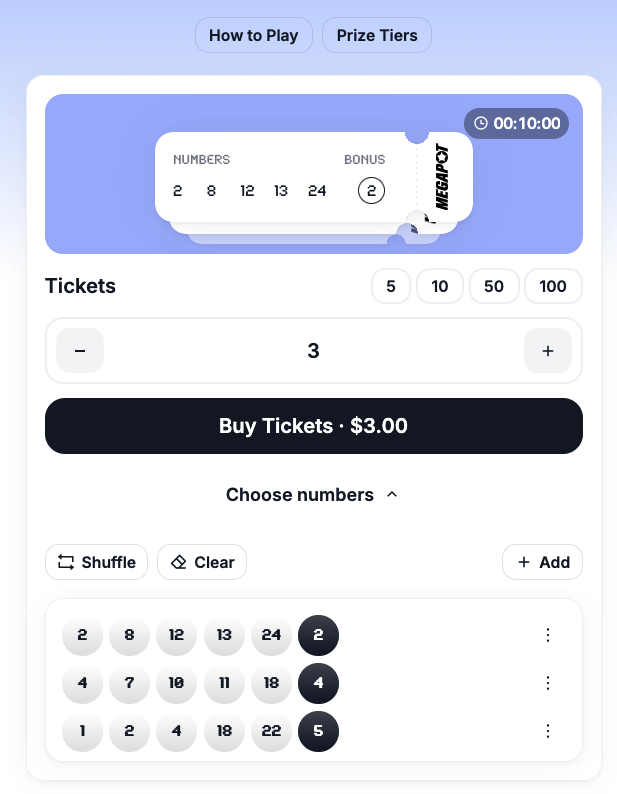Add a new ticket row

point(542,562)
